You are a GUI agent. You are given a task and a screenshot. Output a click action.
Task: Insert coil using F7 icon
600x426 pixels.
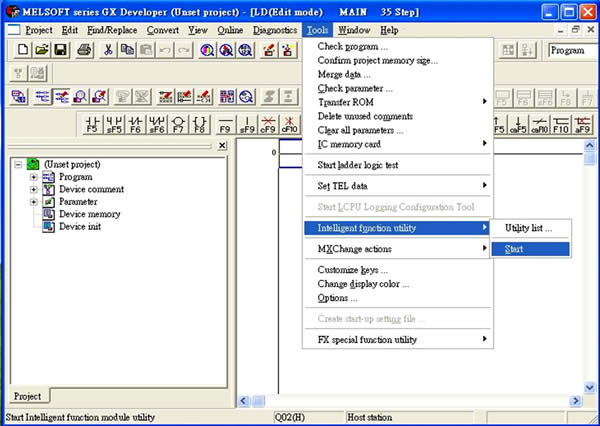[x=179, y=124]
